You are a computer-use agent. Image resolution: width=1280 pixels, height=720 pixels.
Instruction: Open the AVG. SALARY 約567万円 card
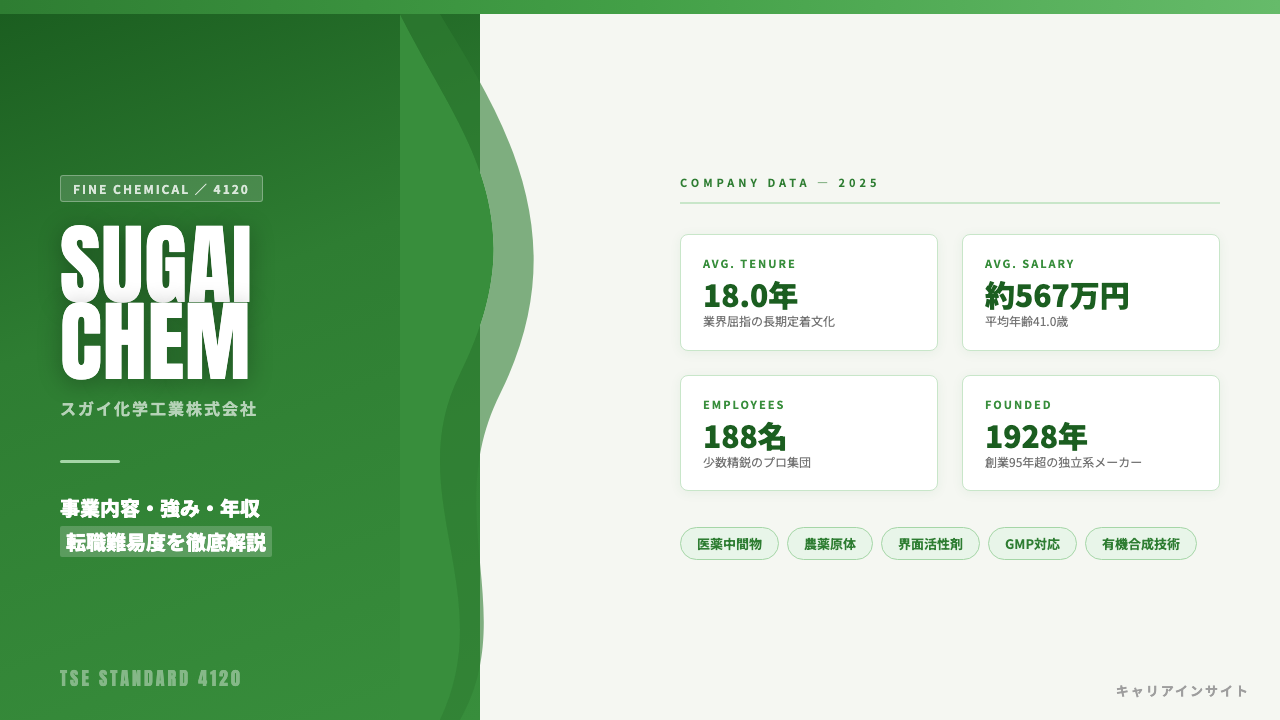[x=1091, y=292]
